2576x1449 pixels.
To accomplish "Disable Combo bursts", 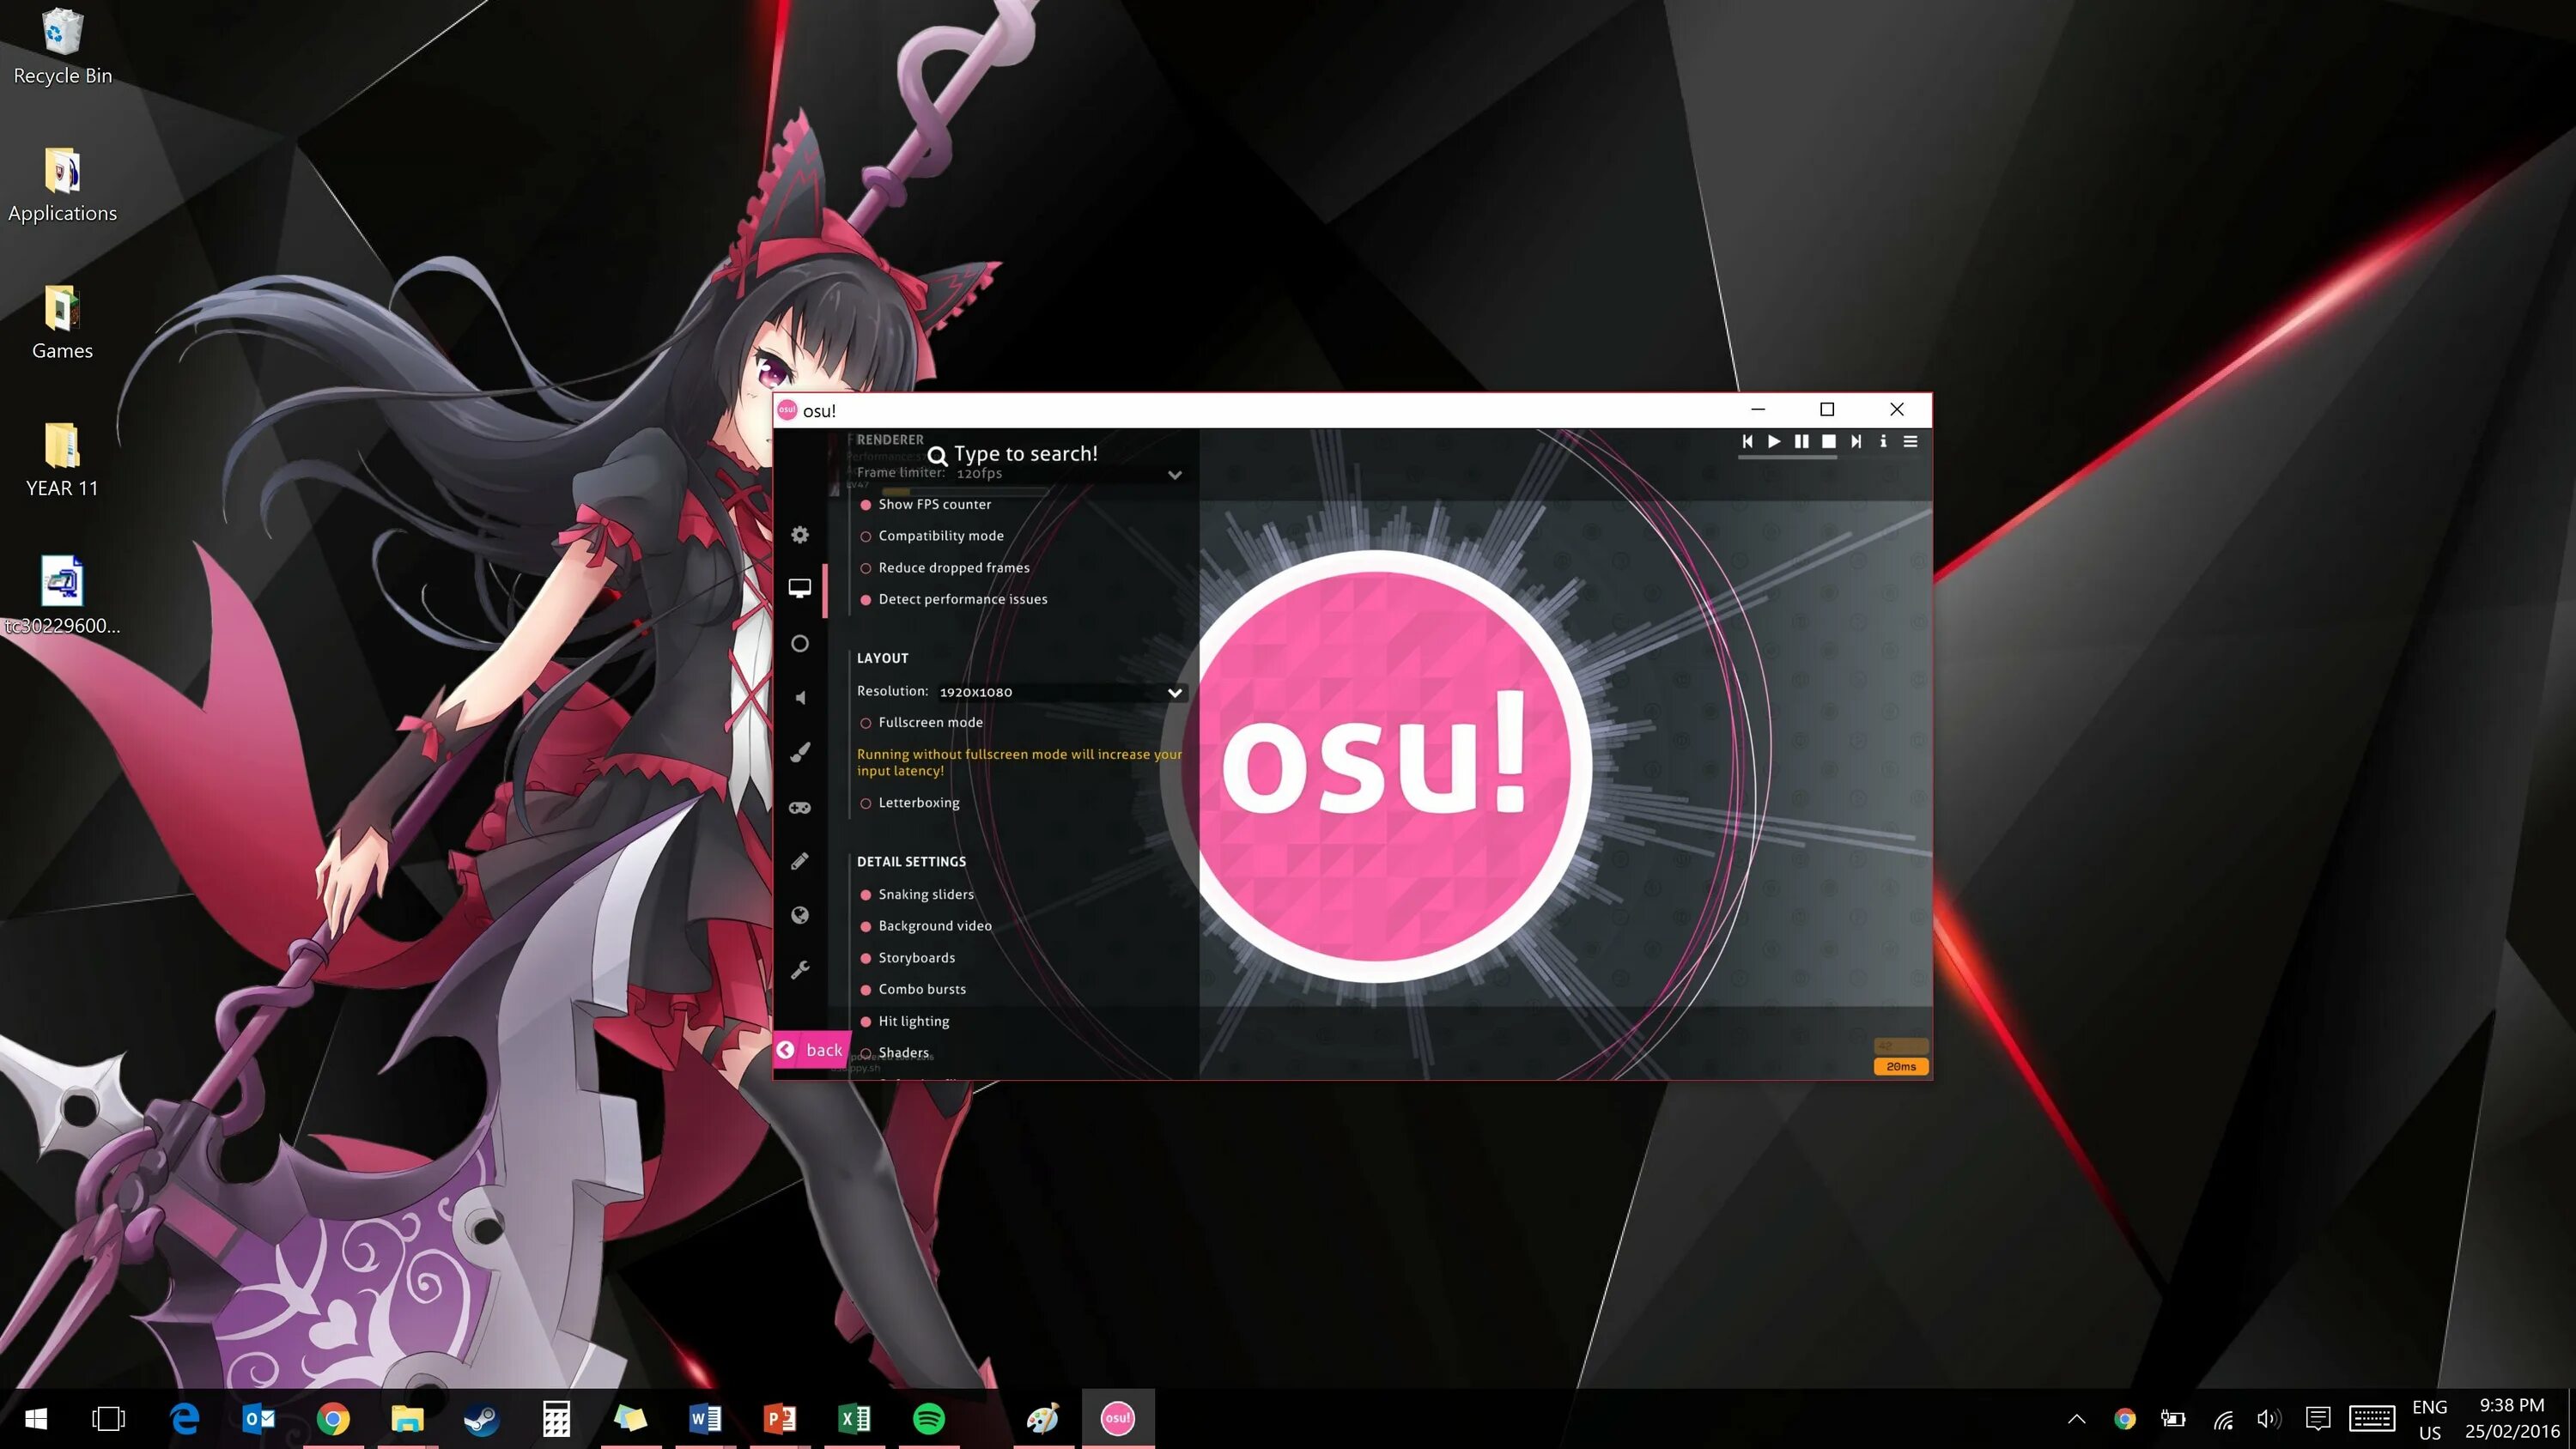I will [x=912, y=989].
